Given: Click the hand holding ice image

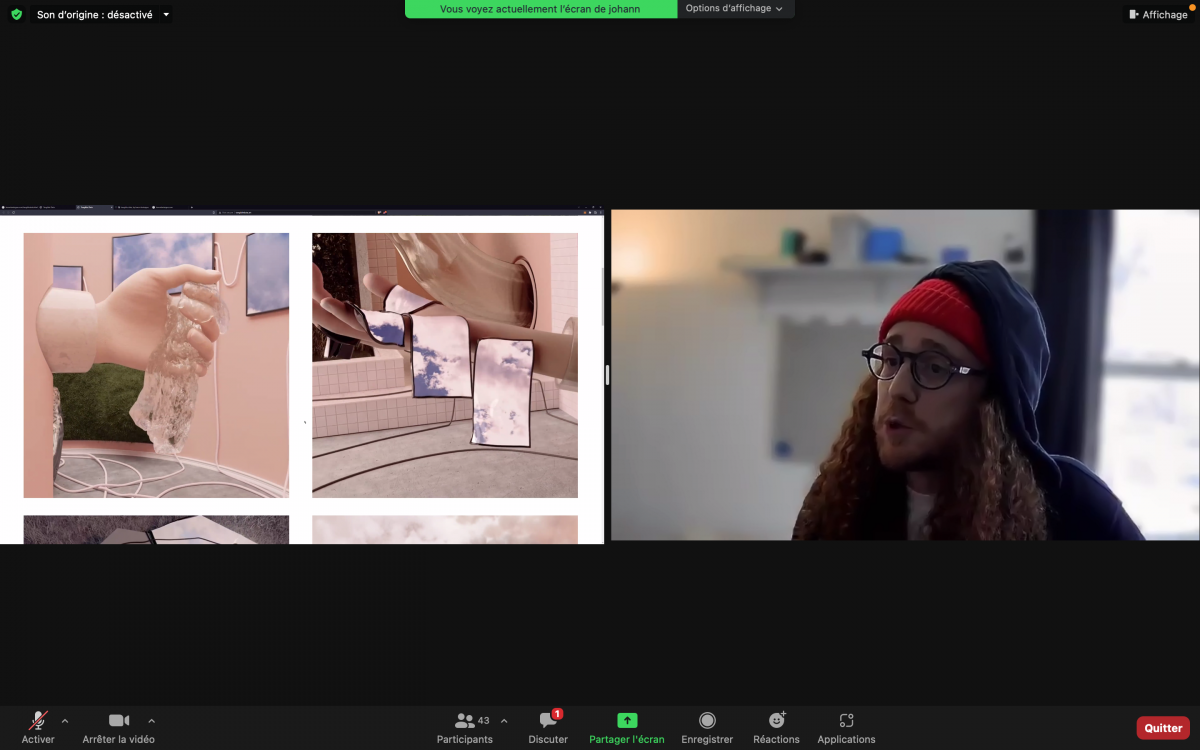Looking at the screenshot, I should click(156, 365).
